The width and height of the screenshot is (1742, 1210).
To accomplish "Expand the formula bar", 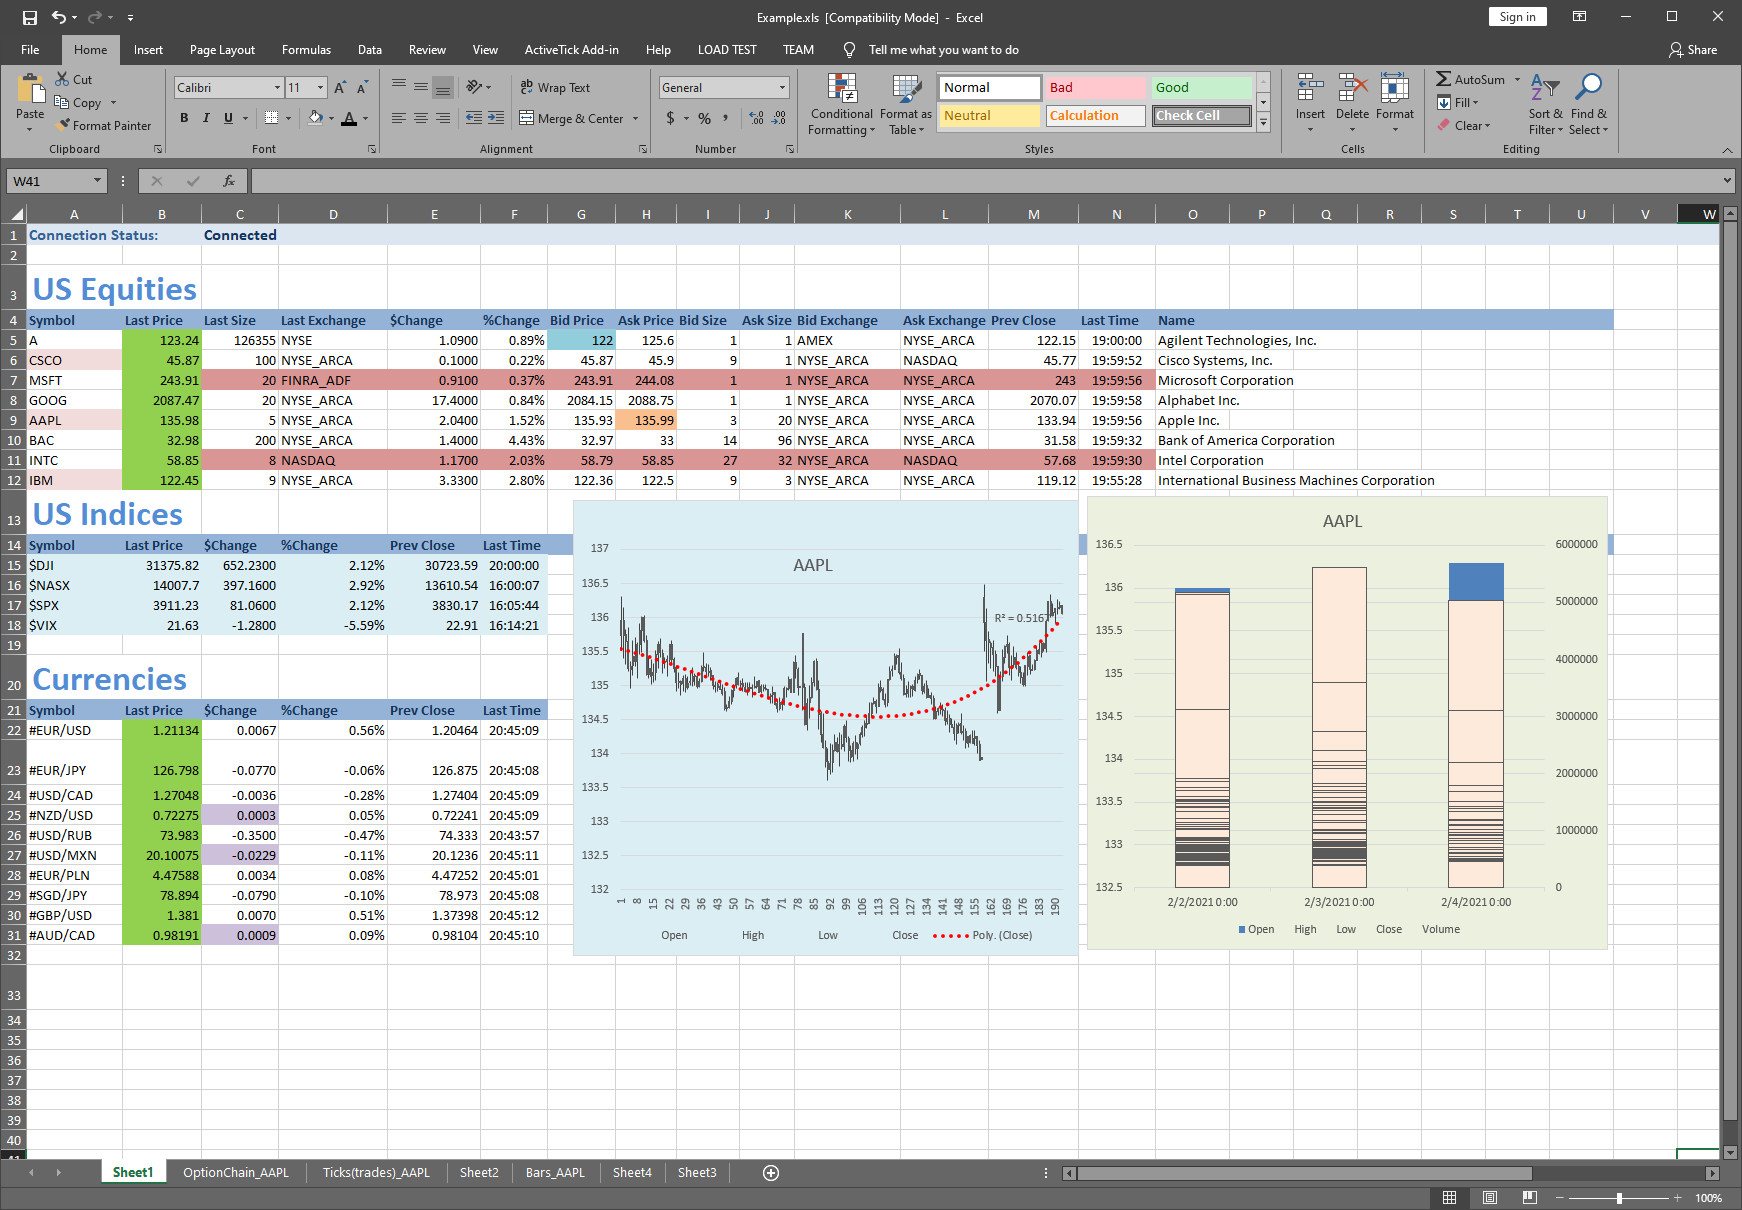I will [1727, 181].
